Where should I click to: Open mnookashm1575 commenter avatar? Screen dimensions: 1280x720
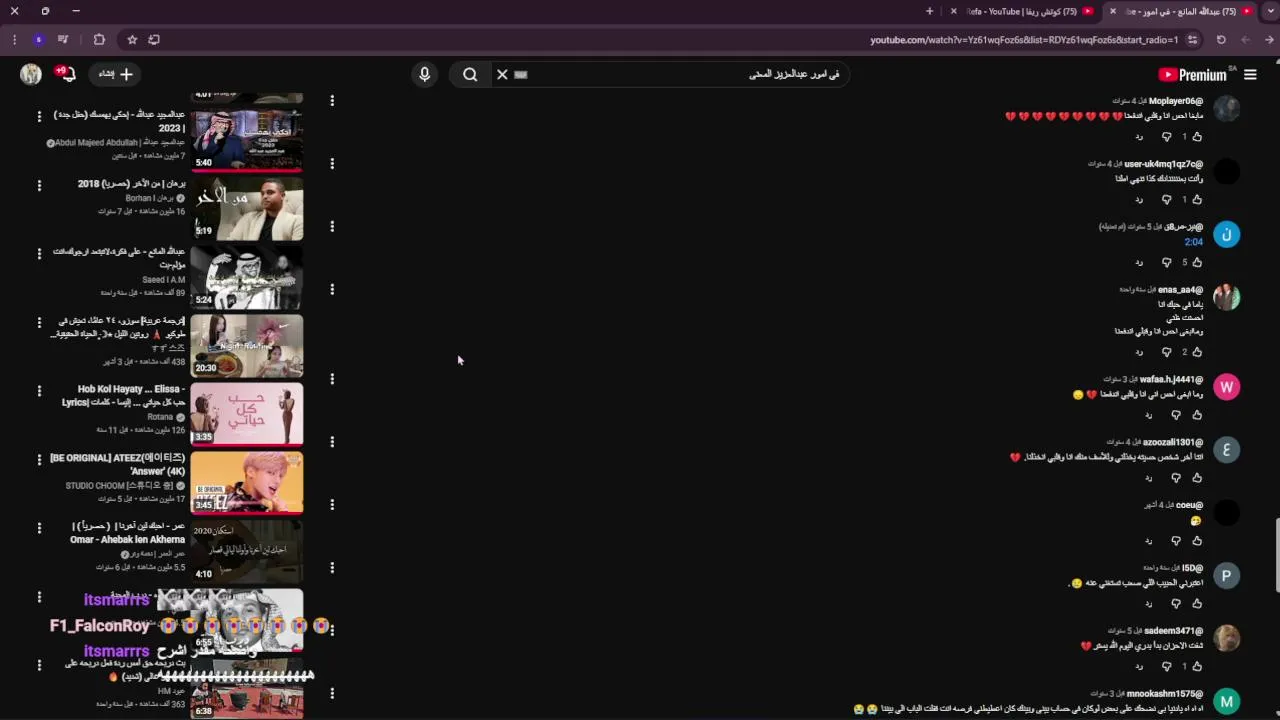[1226, 701]
